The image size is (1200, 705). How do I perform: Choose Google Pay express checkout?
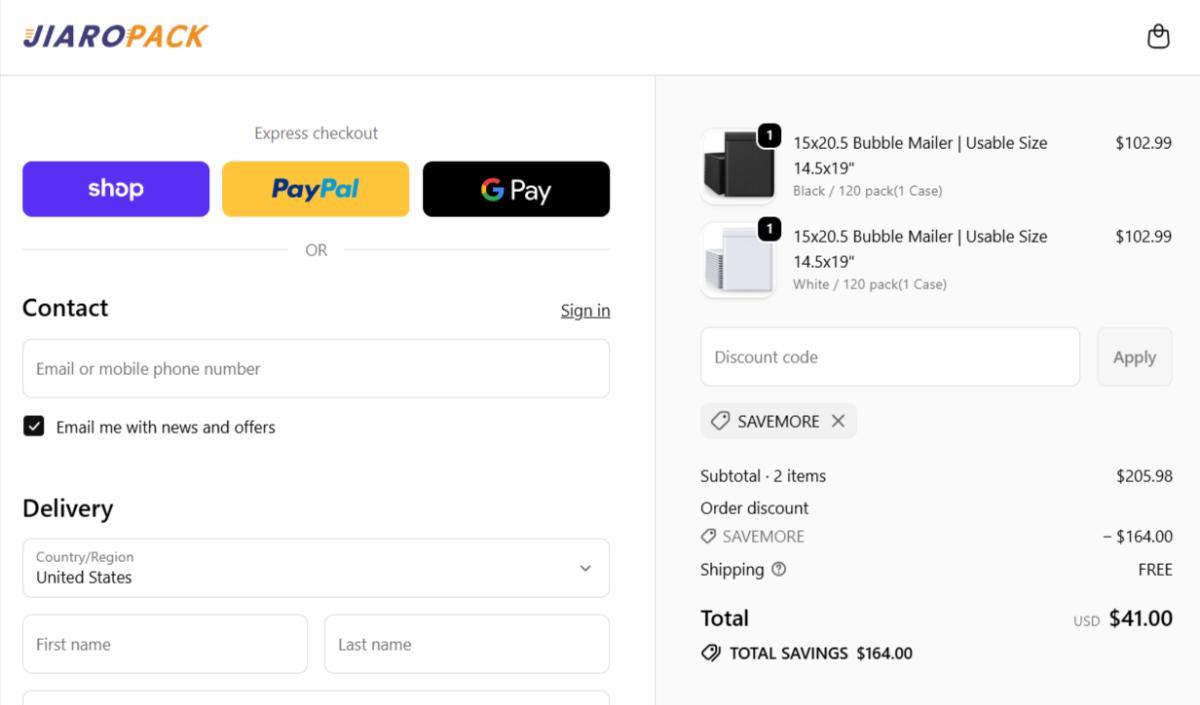point(516,189)
